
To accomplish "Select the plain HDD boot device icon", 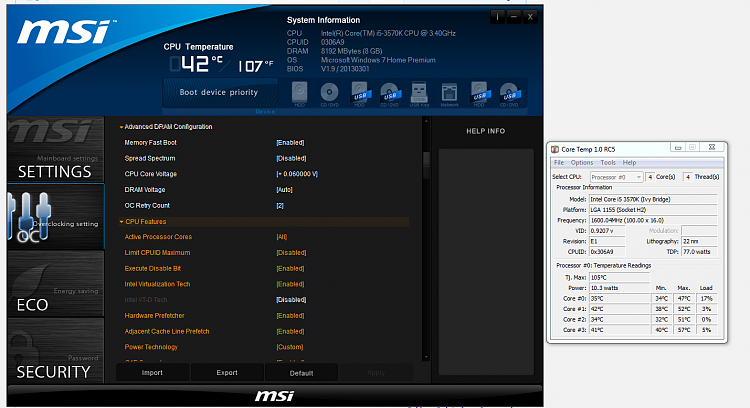I will tap(299, 93).
